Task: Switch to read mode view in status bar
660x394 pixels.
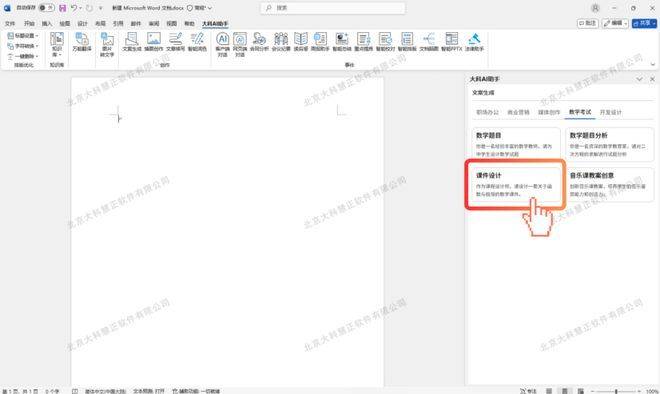Action: (549, 391)
